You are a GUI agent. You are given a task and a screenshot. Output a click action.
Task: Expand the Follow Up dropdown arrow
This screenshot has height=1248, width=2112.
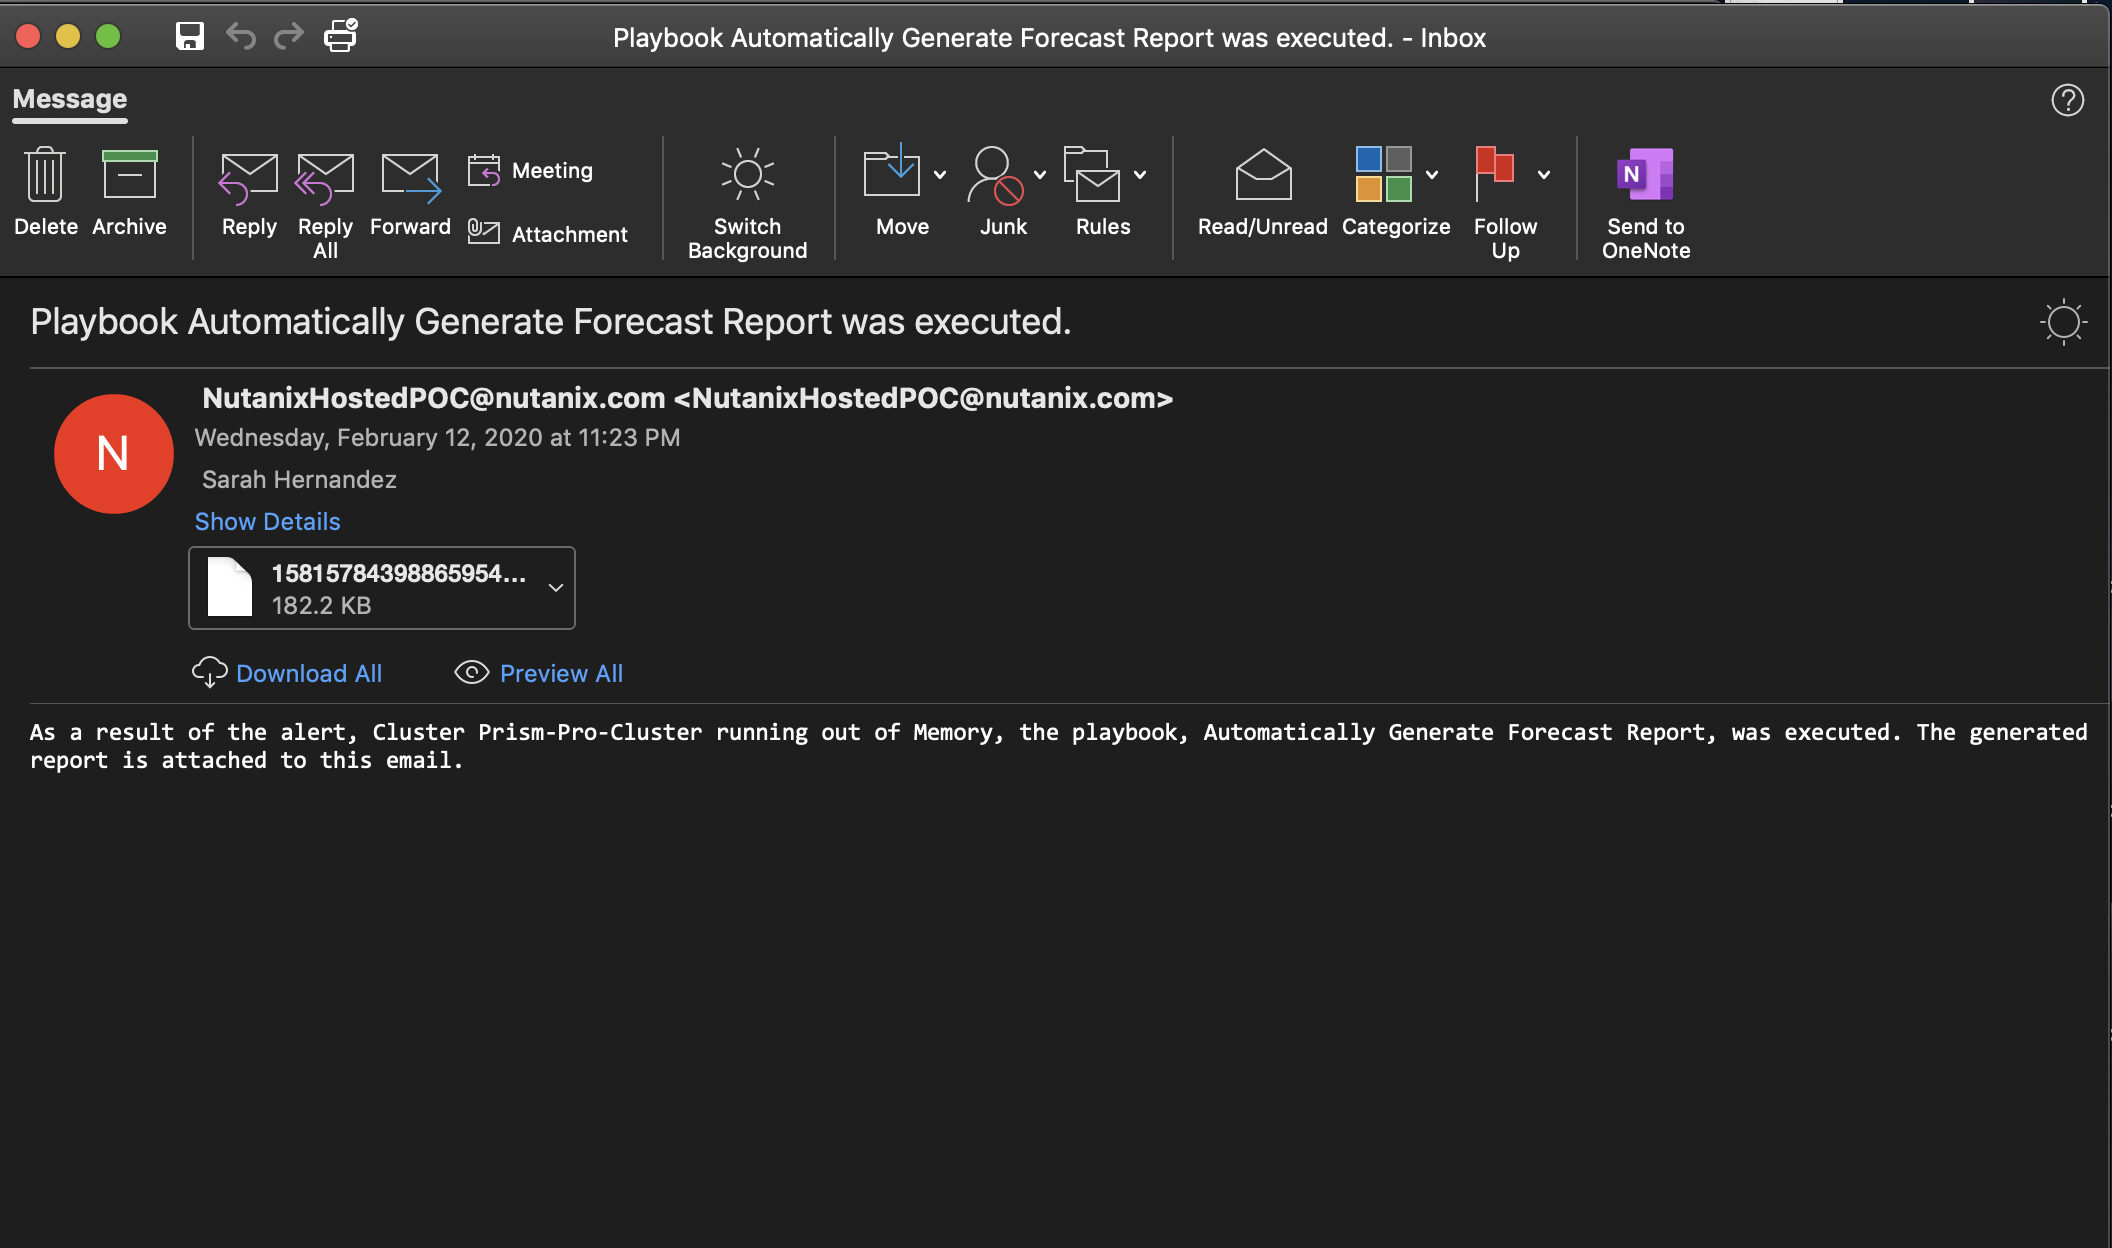(x=1544, y=175)
